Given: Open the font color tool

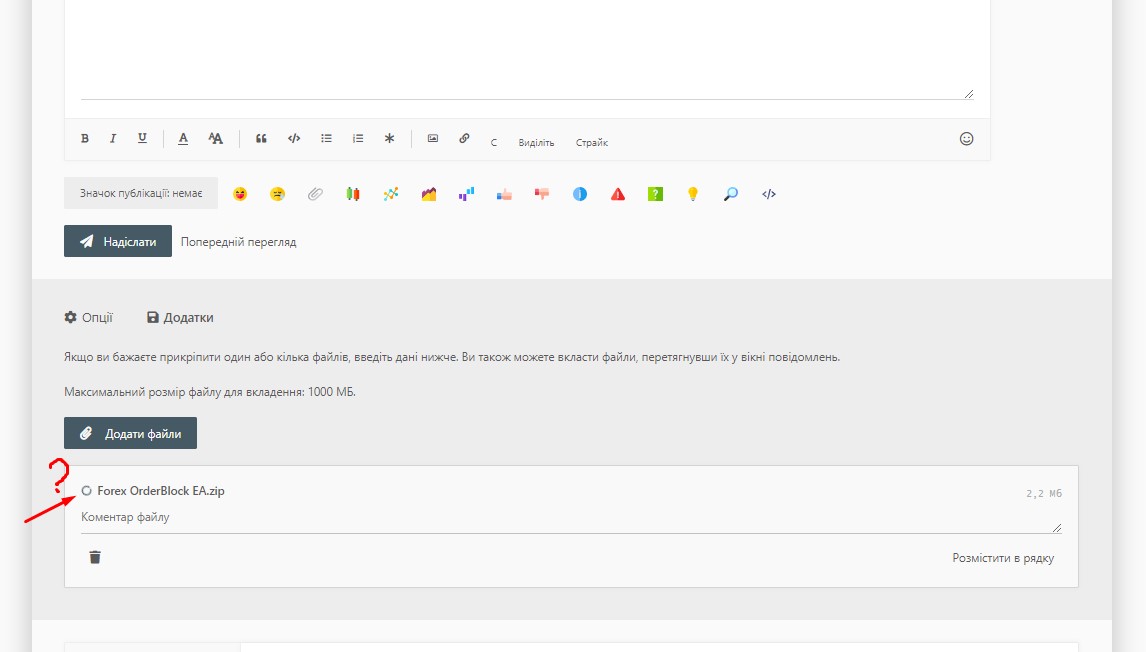Looking at the screenshot, I should point(183,138).
